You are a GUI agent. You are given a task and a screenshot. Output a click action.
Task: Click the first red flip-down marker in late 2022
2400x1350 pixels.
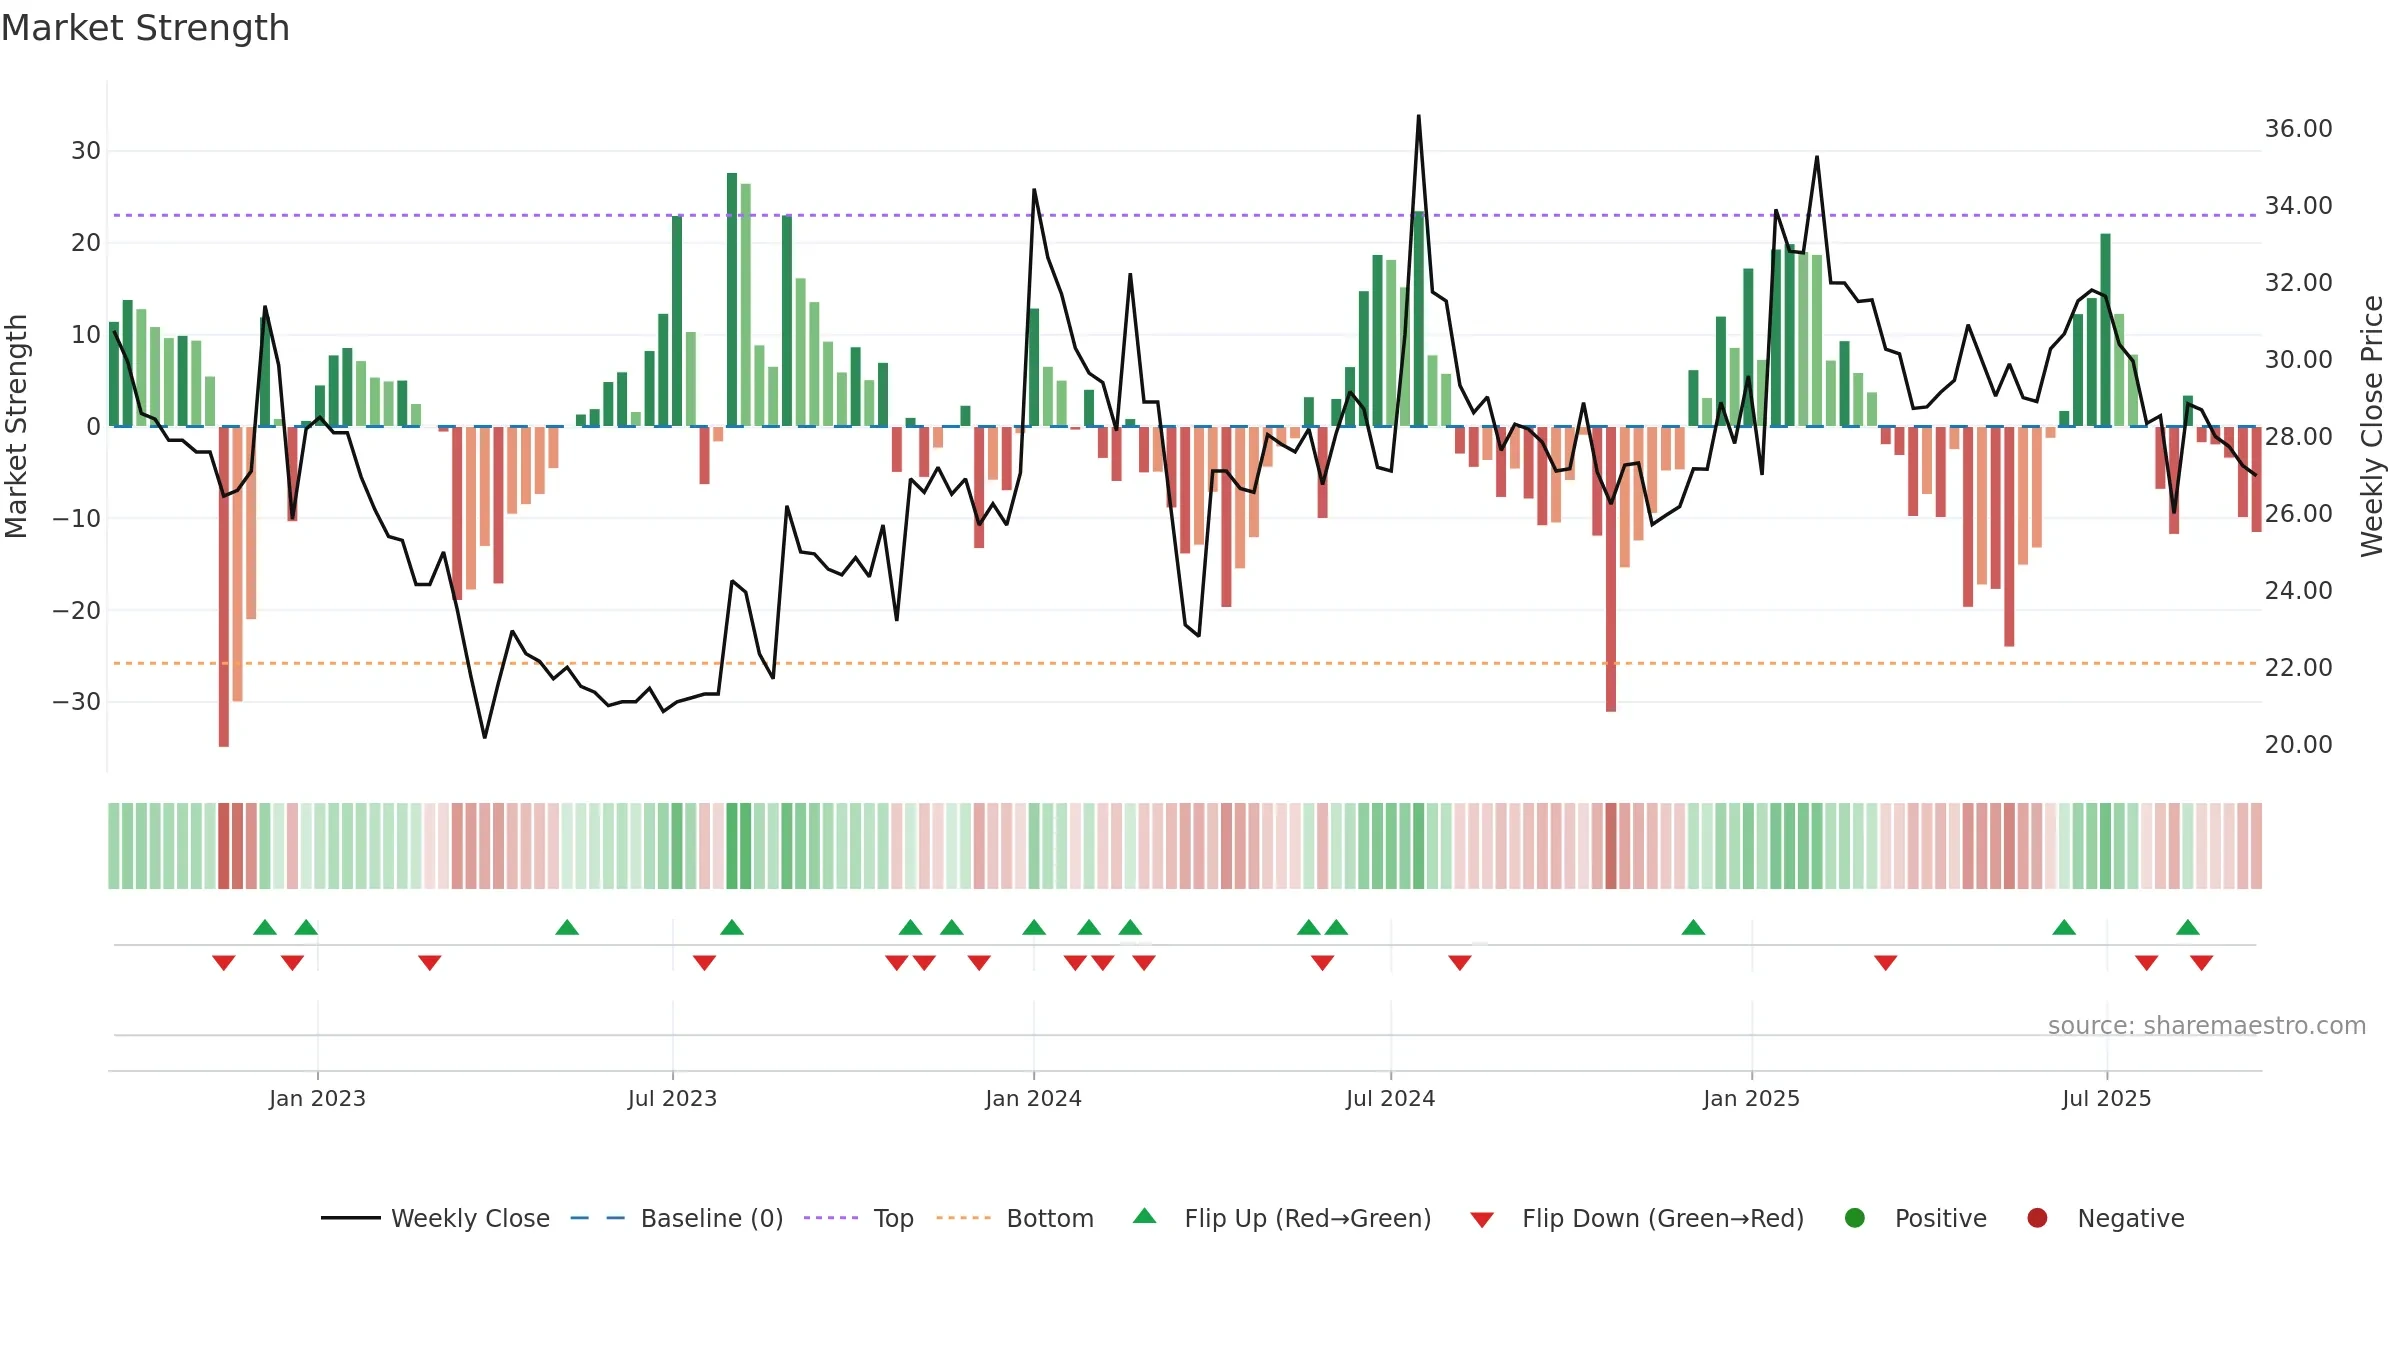224,962
